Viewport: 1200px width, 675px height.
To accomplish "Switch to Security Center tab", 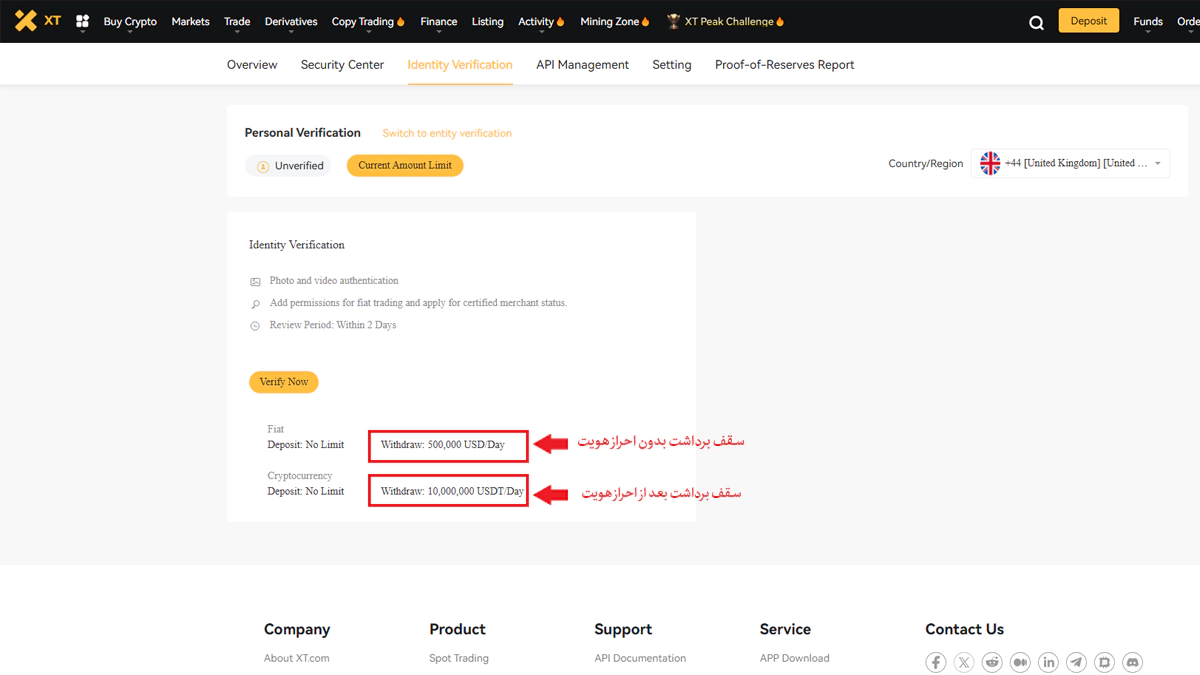I will click(342, 64).
